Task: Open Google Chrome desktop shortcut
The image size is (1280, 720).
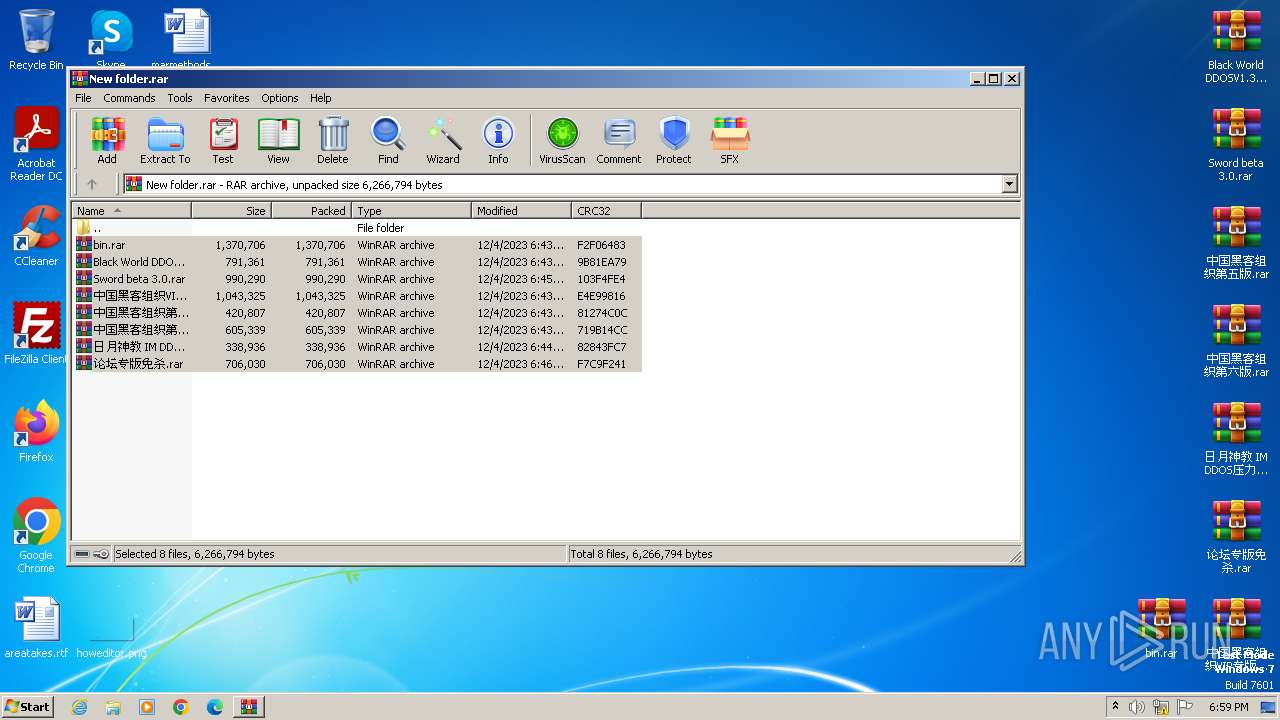Action: 36,536
